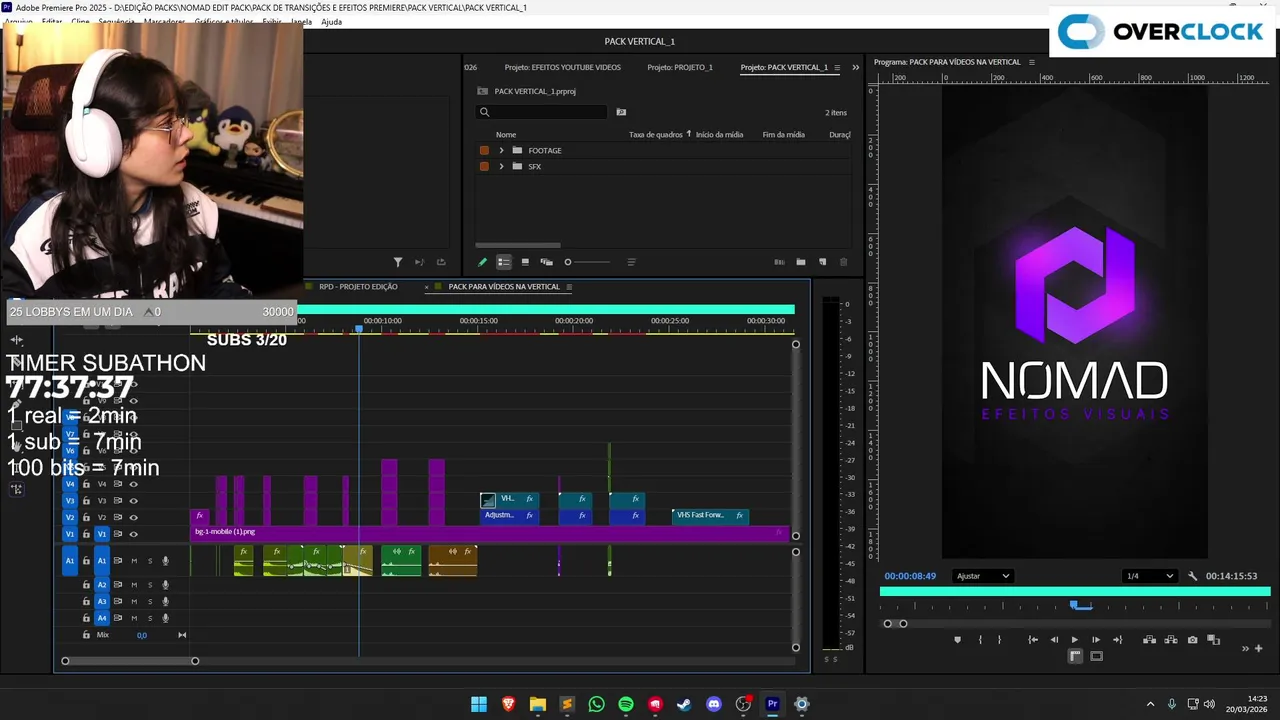The width and height of the screenshot is (1280, 720).
Task: Mute audio track A1
Action: click(134, 561)
